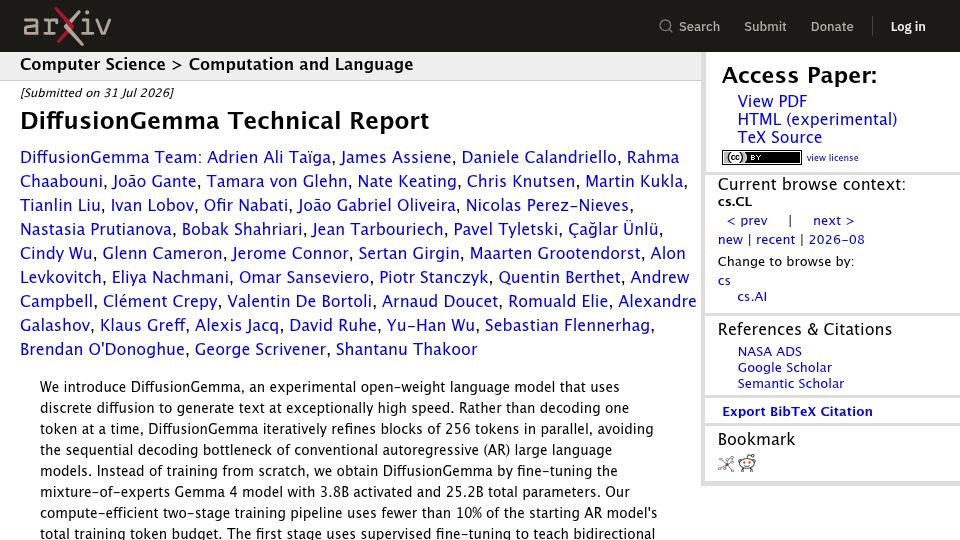Screen dimensions: 960x540
Task: Click author Tamara von Glehn
Action: click(x=277, y=181)
